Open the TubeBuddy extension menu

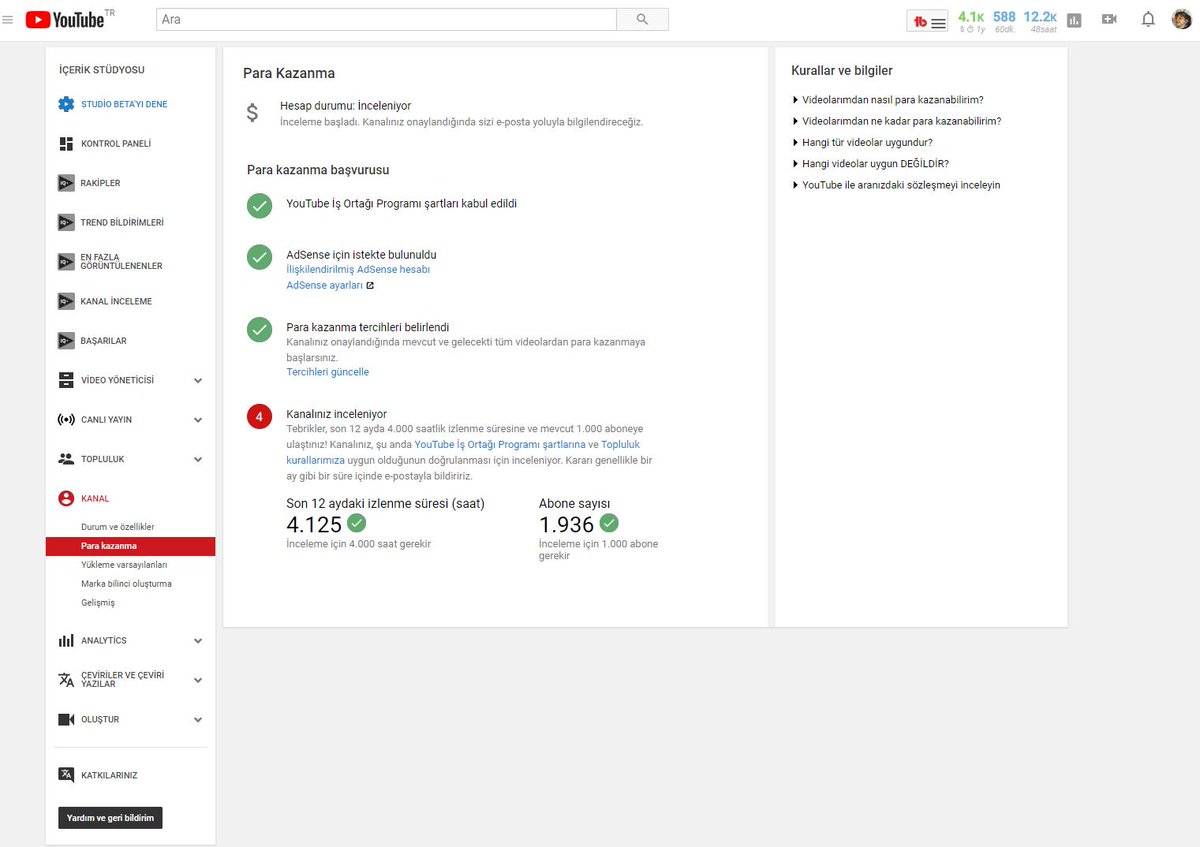click(x=928, y=21)
